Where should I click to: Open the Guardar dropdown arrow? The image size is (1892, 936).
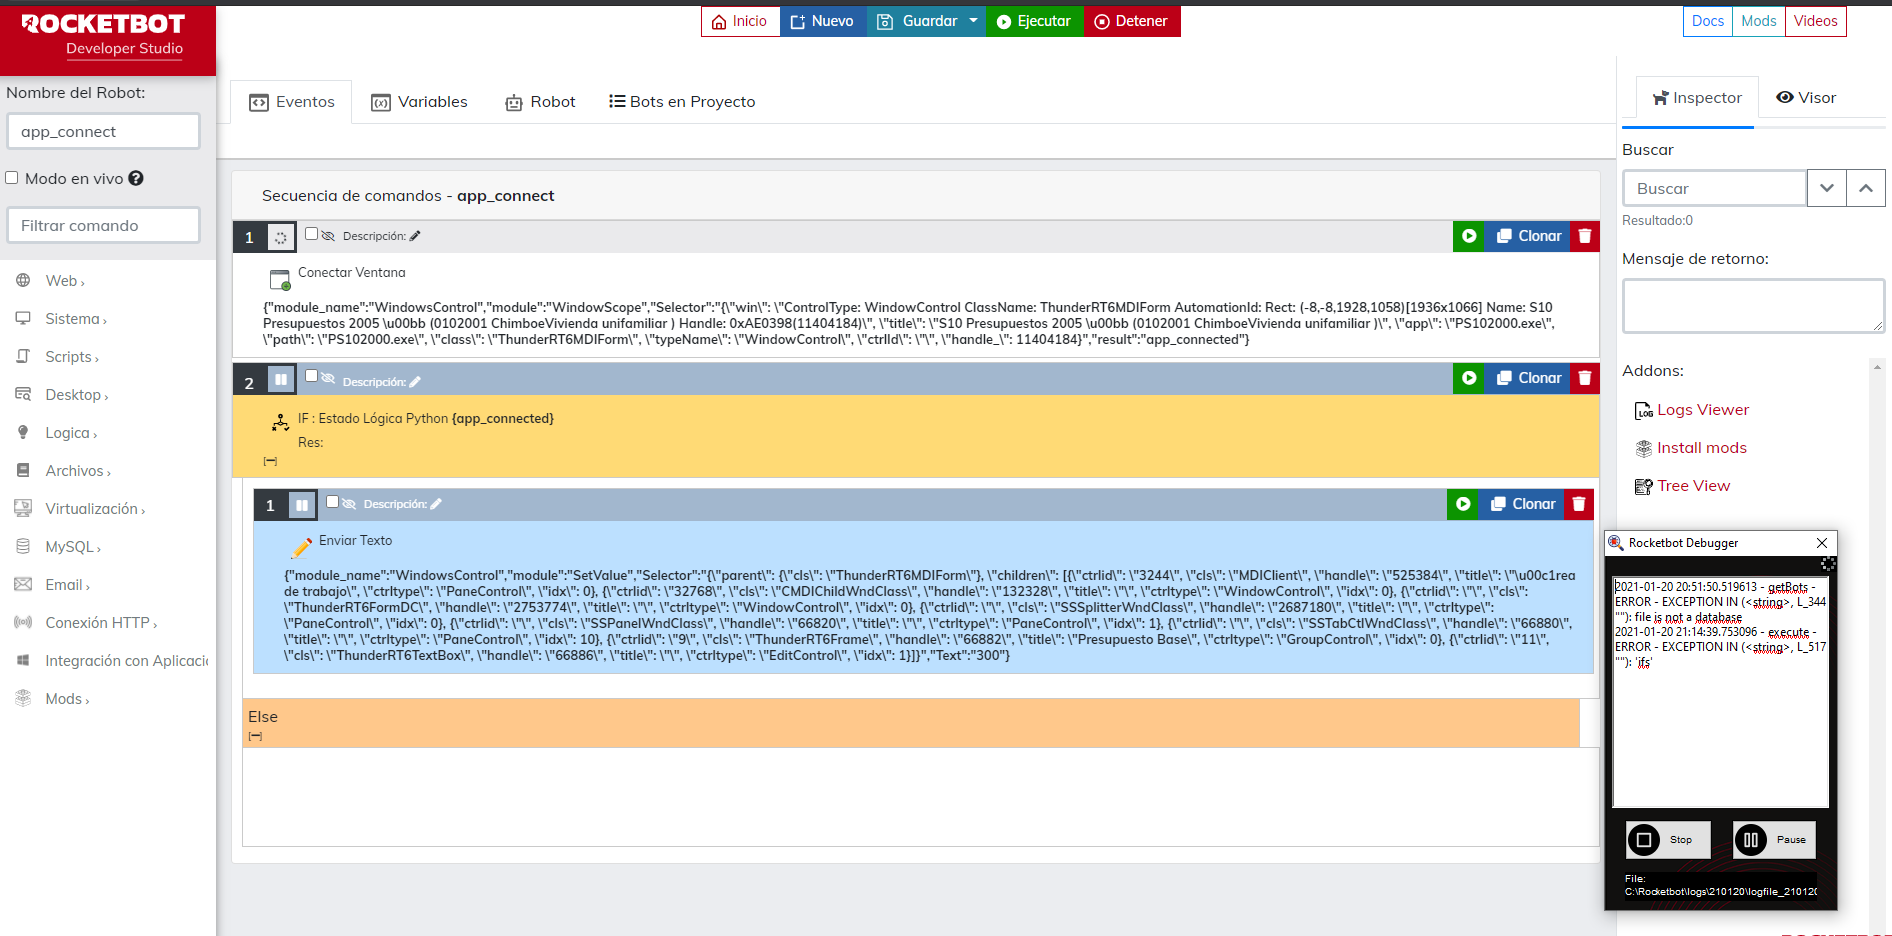coord(973,21)
